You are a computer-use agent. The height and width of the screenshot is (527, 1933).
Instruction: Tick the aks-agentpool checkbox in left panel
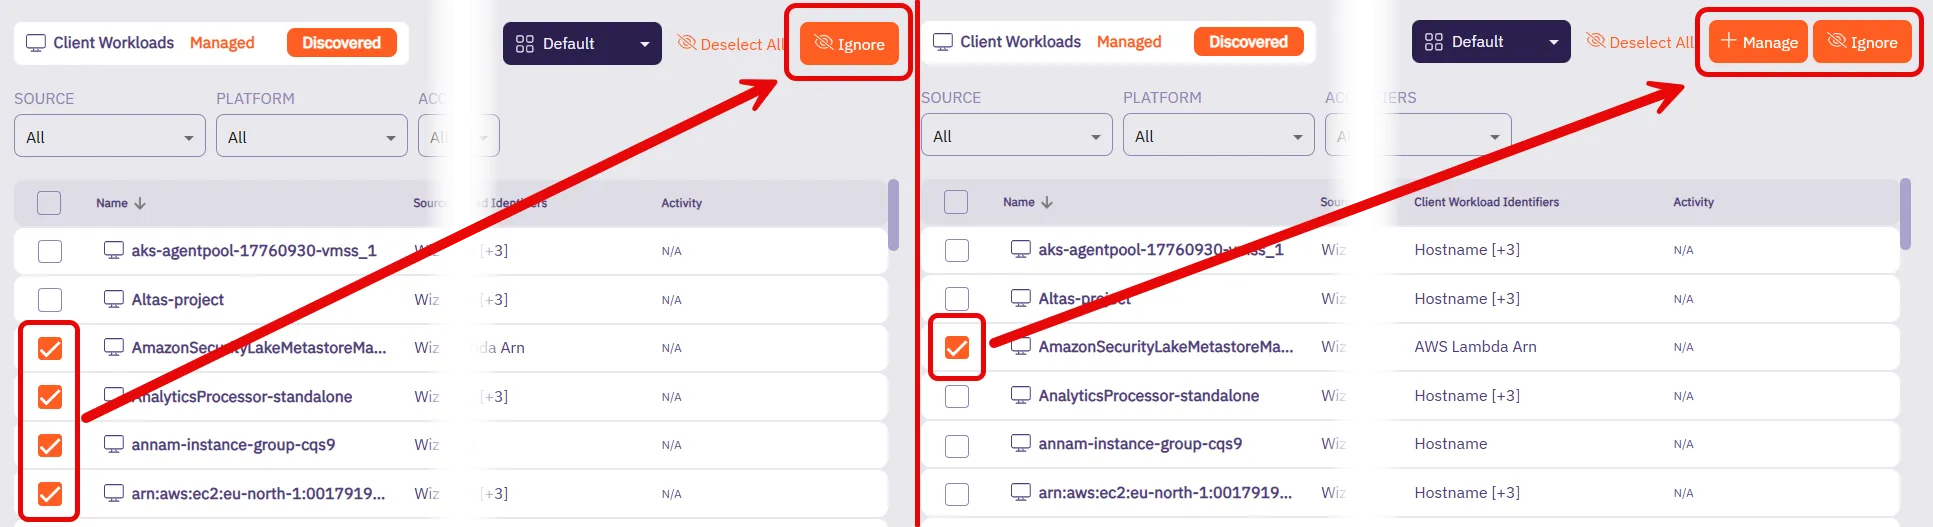pyautogui.click(x=50, y=251)
